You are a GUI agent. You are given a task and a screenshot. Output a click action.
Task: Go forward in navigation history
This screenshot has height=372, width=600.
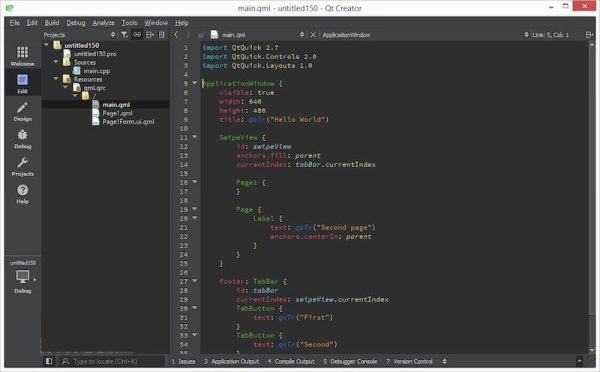[188, 35]
